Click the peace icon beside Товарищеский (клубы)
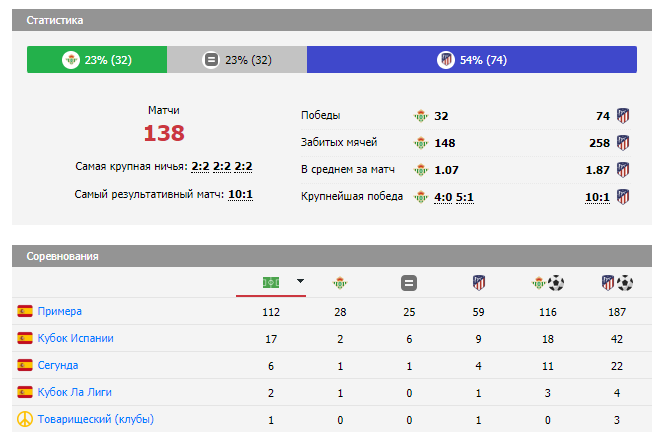 tap(25, 419)
